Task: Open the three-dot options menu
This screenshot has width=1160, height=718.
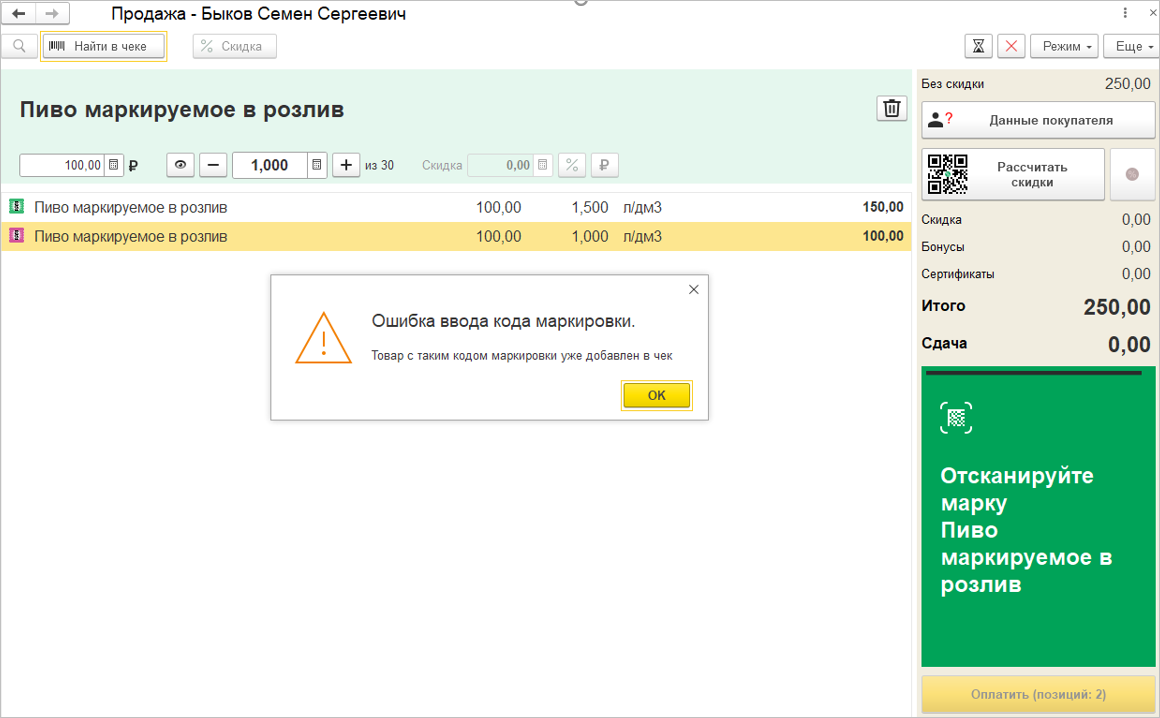Action: coord(1126,14)
